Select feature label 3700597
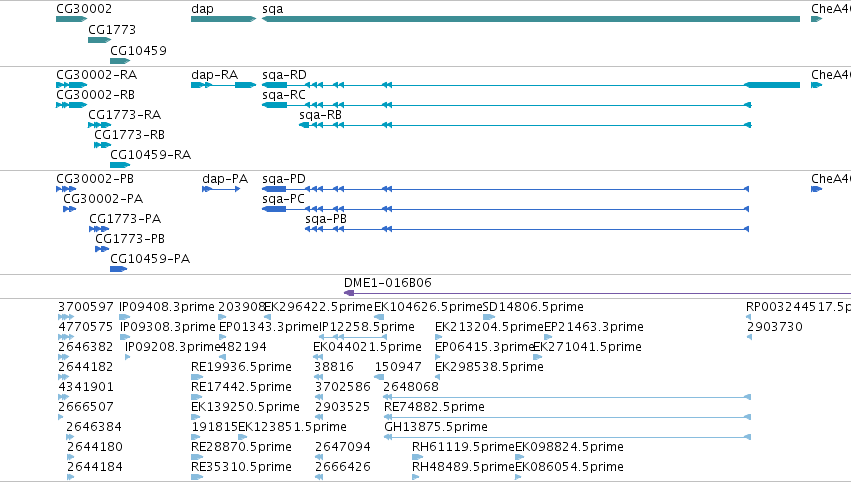The width and height of the screenshot is (851, 482). coord(86,307)
